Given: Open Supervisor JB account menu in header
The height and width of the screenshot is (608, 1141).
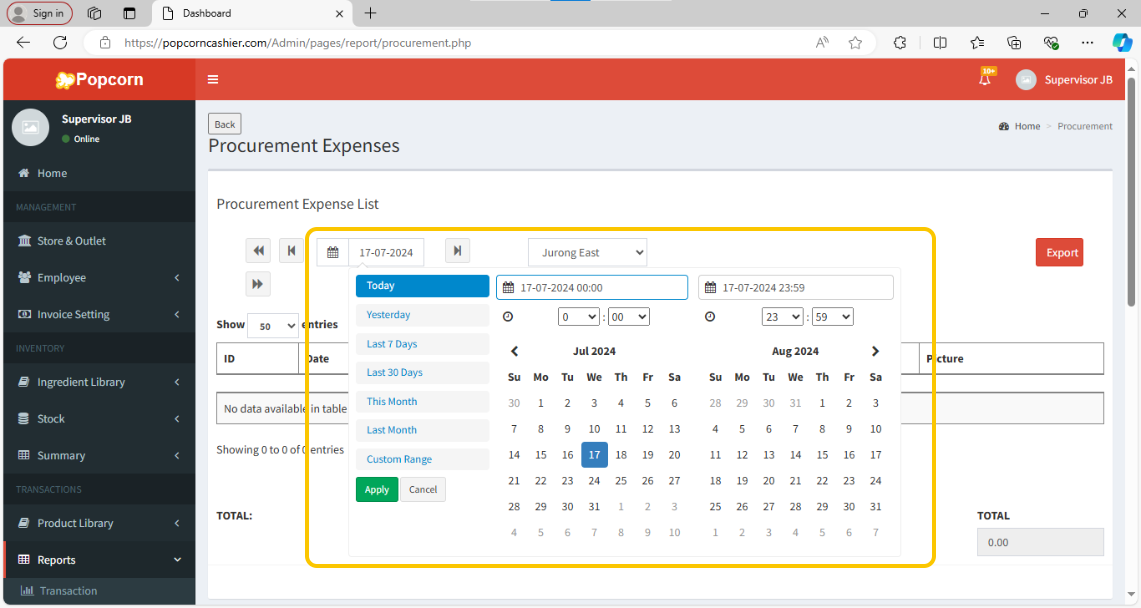Looking at the screenshot, I should tap(1064, 79).
